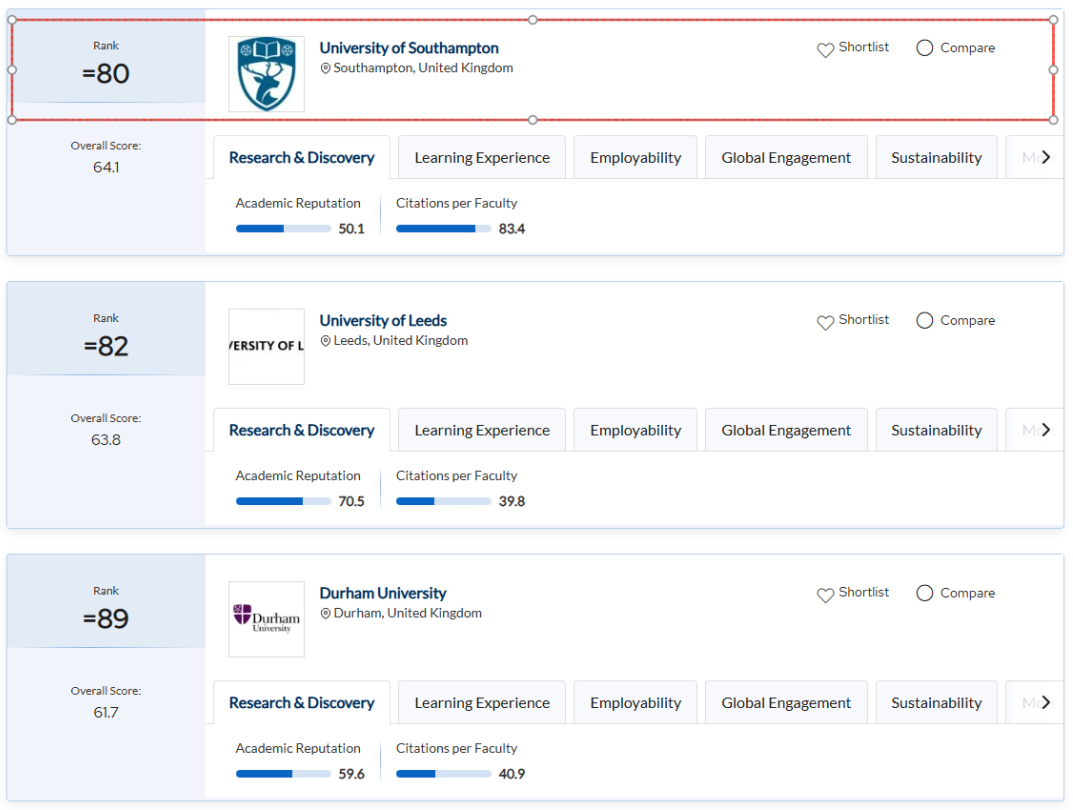This screenshot has width=1073, height=810.
Task: Open Southampton's Sustainability tab
Action: (x=936, y=157)
